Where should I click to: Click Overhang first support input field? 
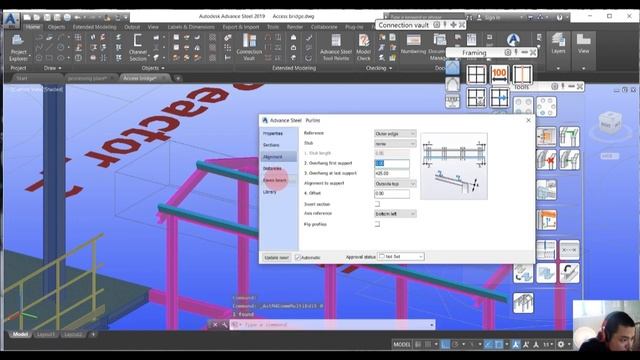coord(392,163)
